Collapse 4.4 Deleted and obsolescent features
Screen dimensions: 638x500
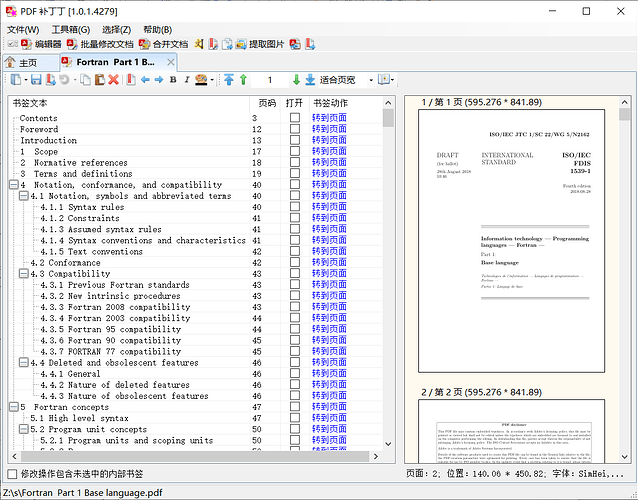[24, 362]
